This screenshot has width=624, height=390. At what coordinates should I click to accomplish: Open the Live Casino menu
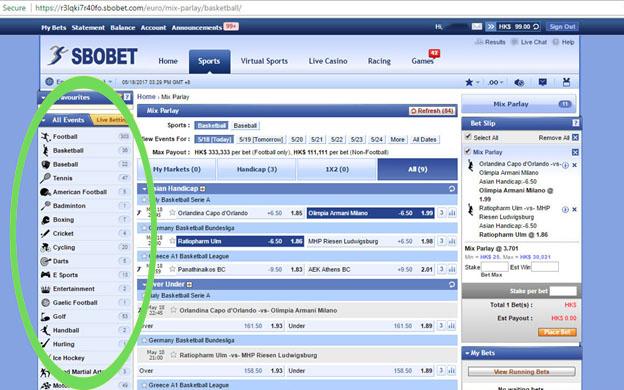(328, 61)
